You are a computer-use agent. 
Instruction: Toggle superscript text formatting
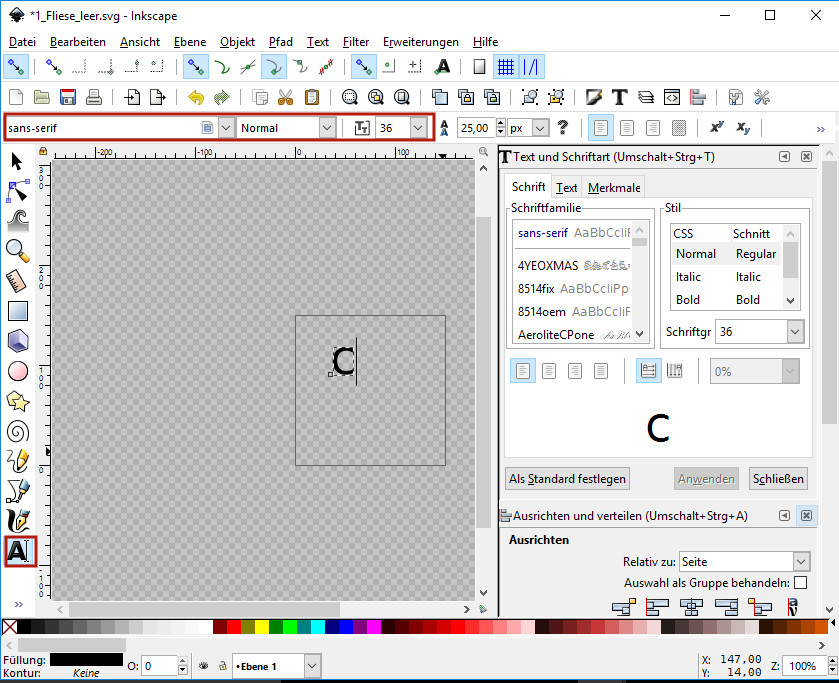point(716,128)
